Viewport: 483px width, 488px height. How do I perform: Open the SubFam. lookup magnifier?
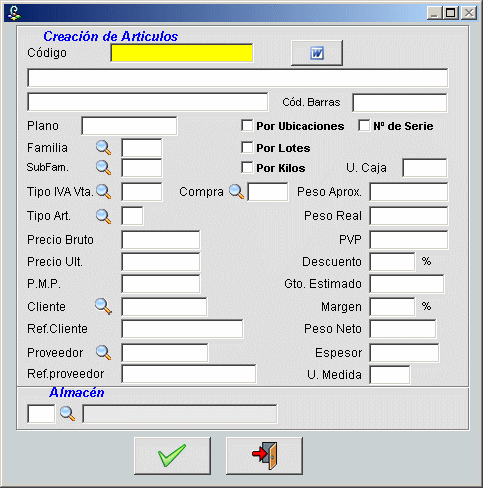103,168
